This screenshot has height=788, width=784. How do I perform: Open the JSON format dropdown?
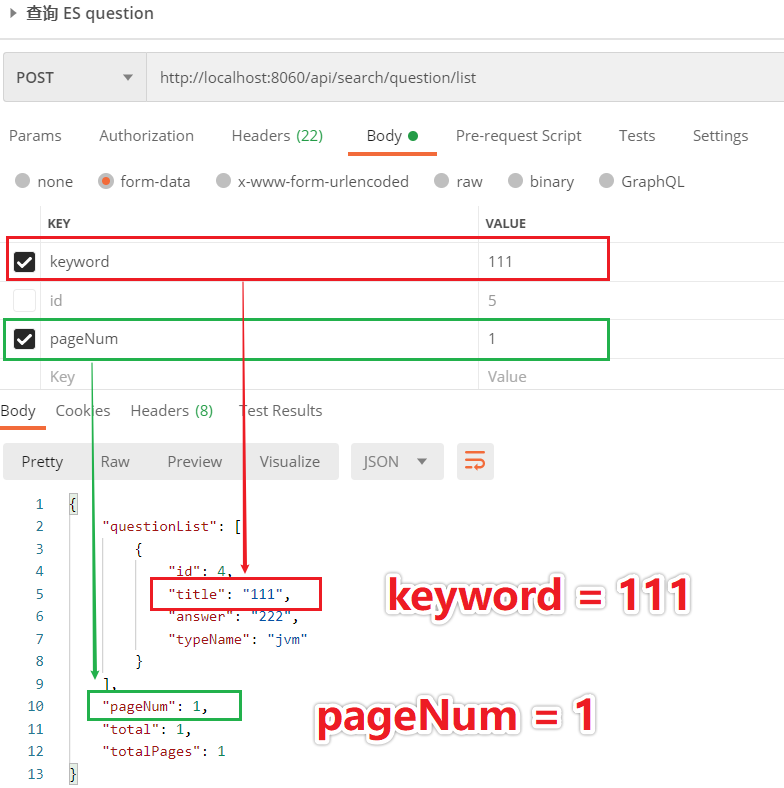(x=395, y=461)
